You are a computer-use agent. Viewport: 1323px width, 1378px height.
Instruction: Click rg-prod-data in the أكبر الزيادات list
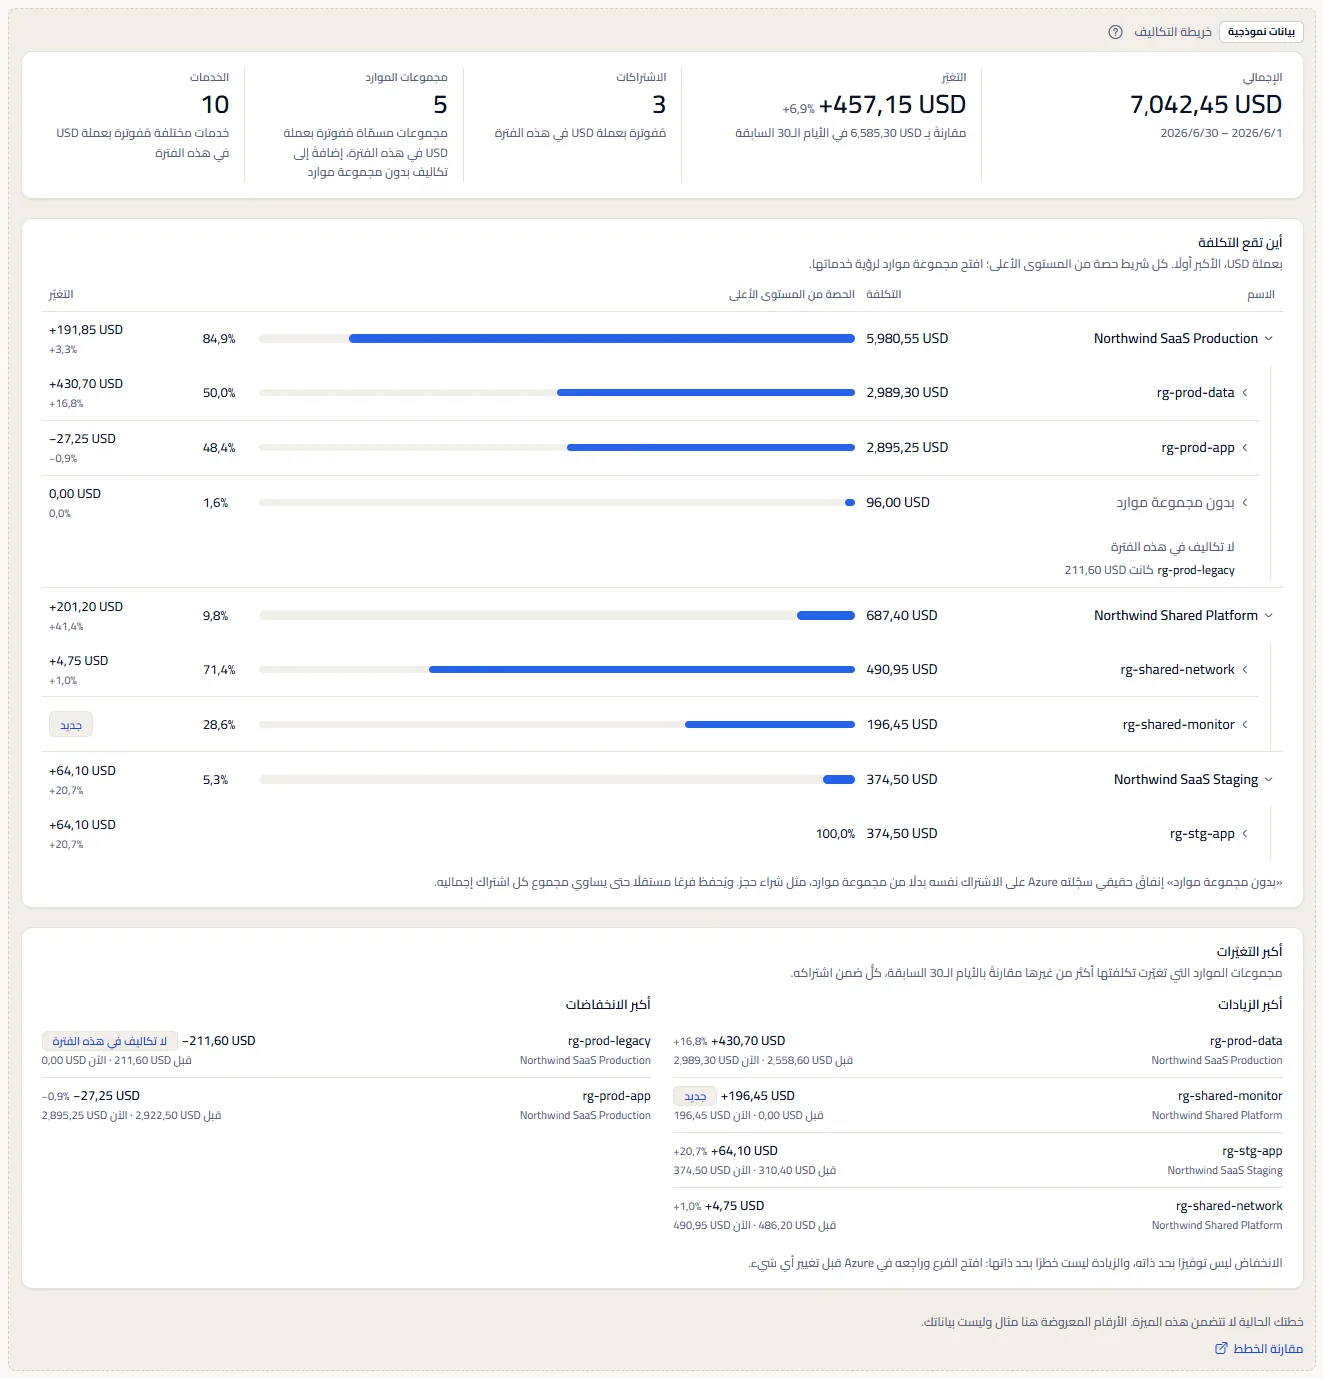point(1246,1041)
